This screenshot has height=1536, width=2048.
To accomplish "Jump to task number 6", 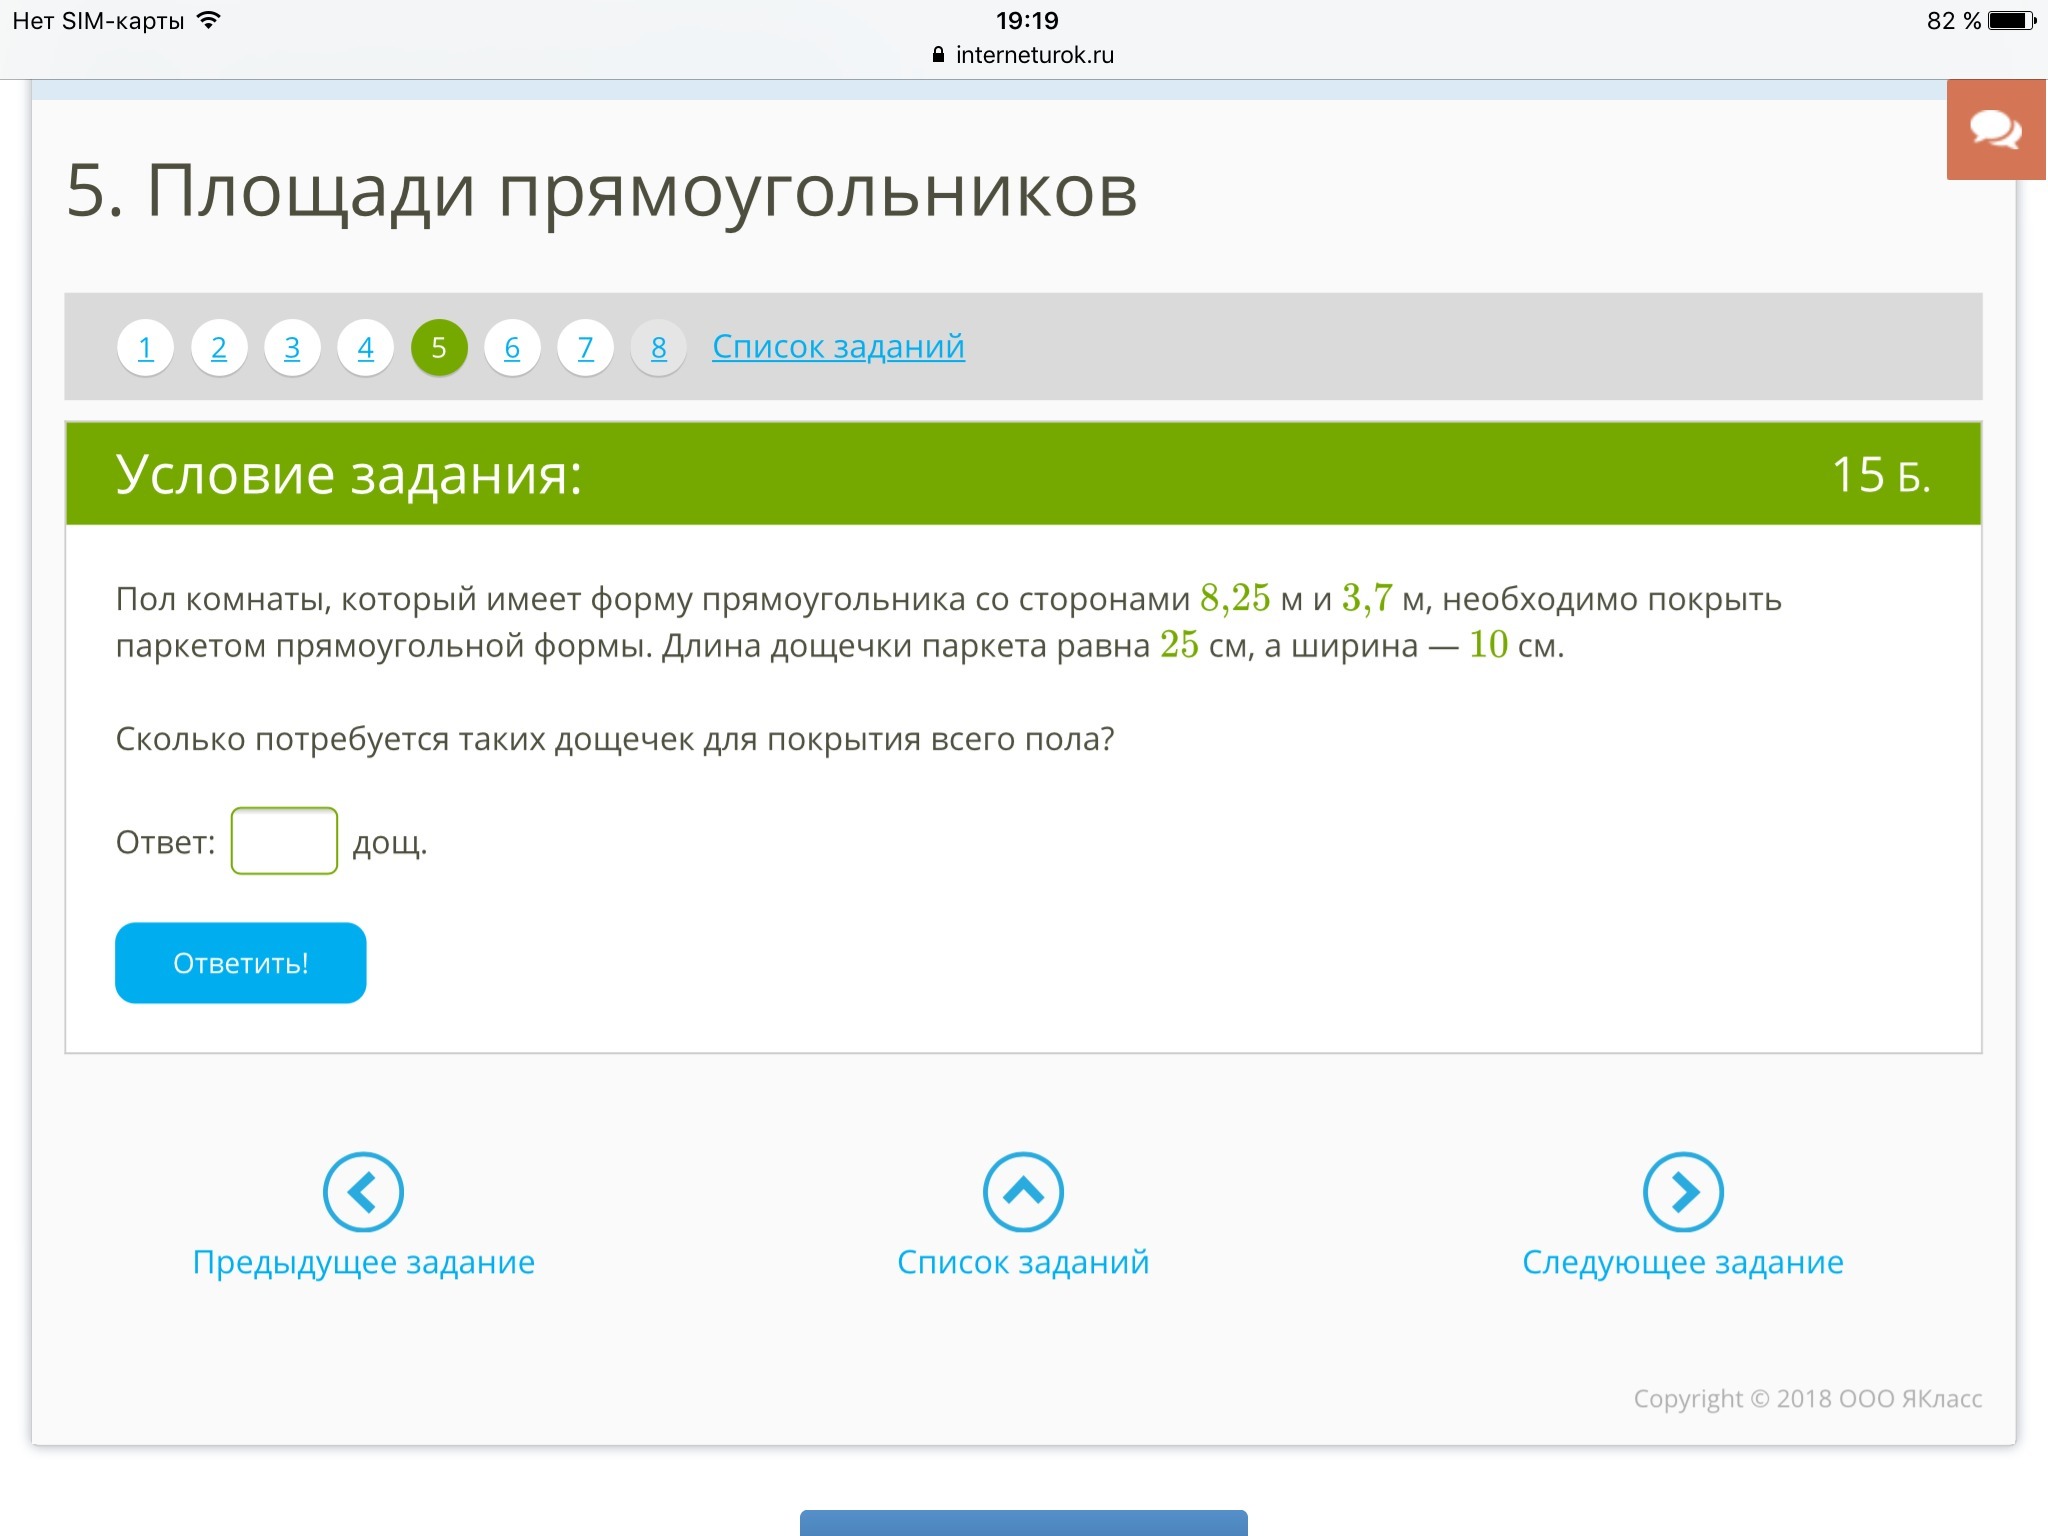I will coord(512,348).
